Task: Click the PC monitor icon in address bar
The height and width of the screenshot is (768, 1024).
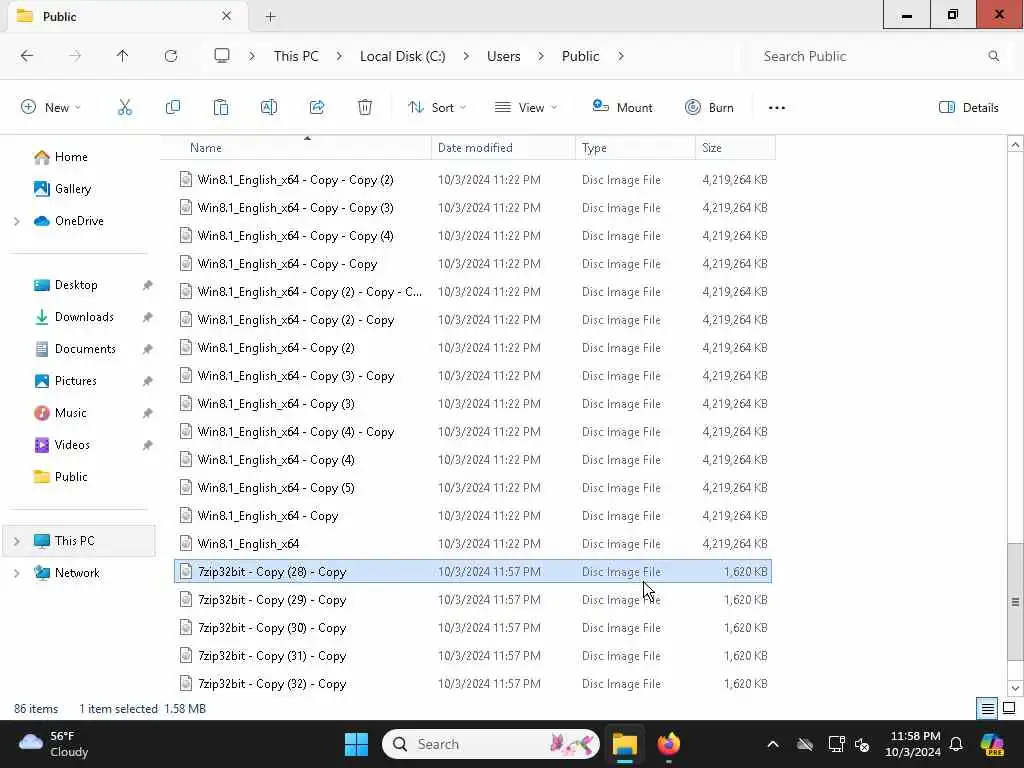Action: [x=222, y=56]
